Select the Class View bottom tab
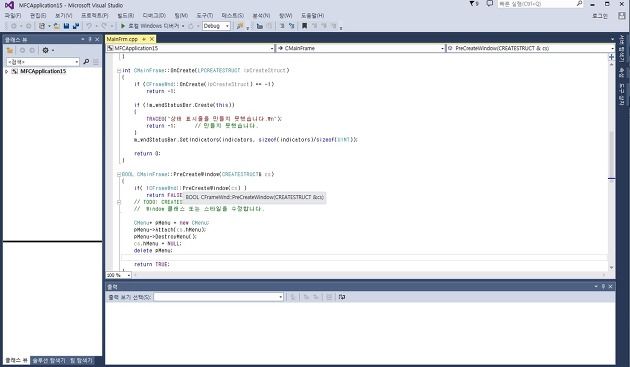 [x=16, y=360]
